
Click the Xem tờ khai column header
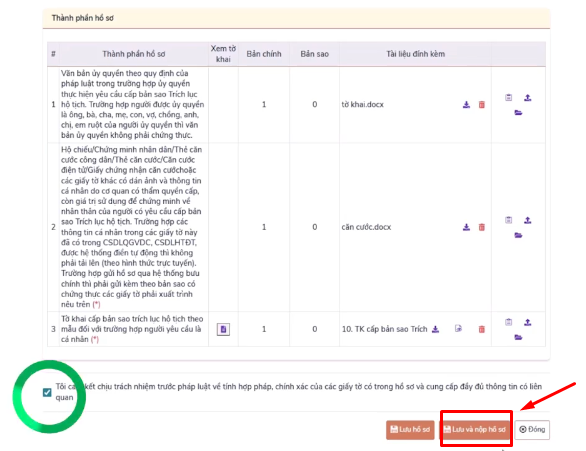coord(223,54)
